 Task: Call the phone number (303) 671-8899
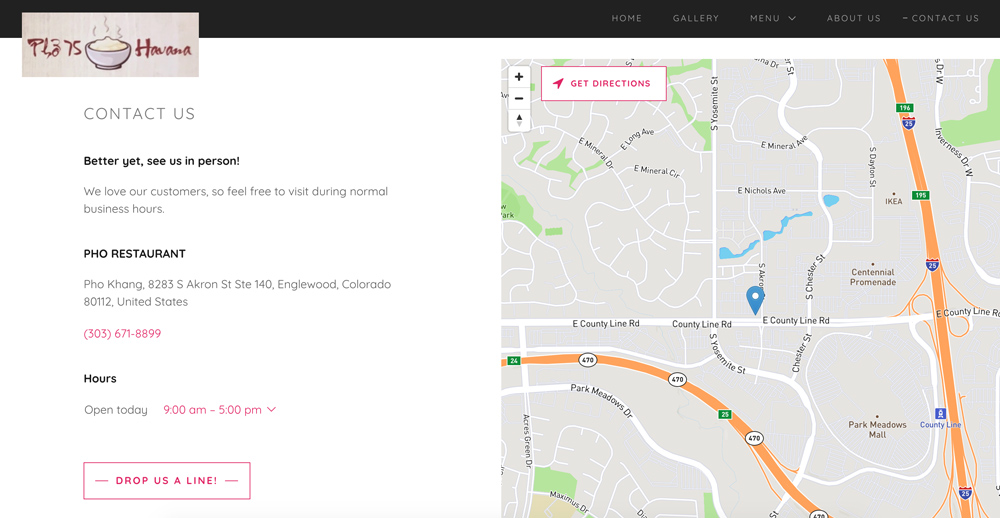[x=122, y=334]
